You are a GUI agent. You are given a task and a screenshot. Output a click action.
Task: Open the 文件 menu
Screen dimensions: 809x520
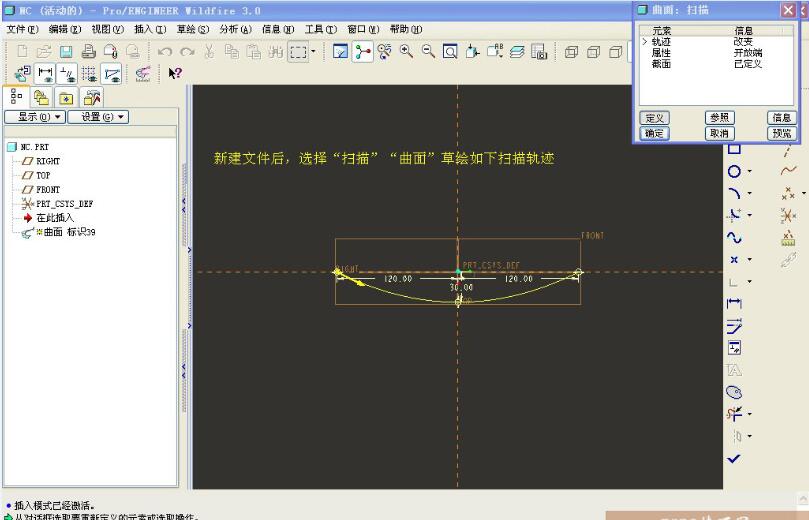coord(22,29)
